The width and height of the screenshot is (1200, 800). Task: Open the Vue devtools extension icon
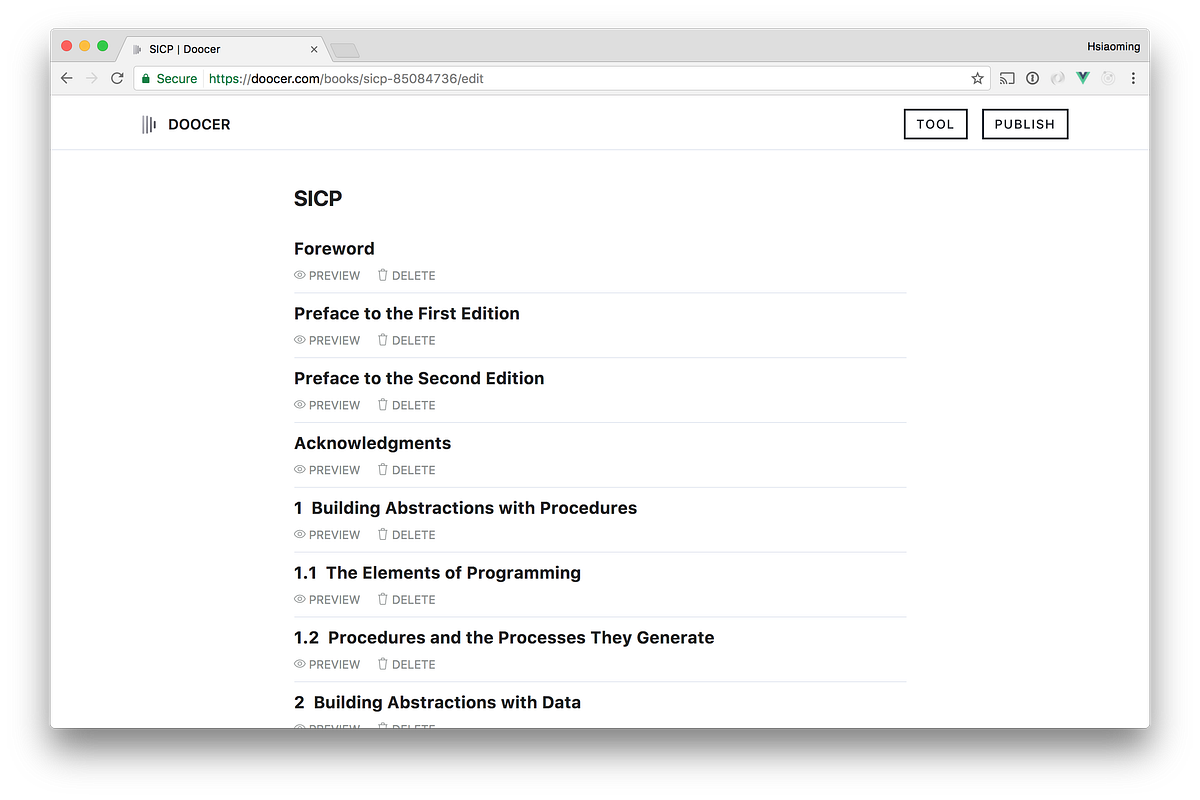(x=1083, y=78)
